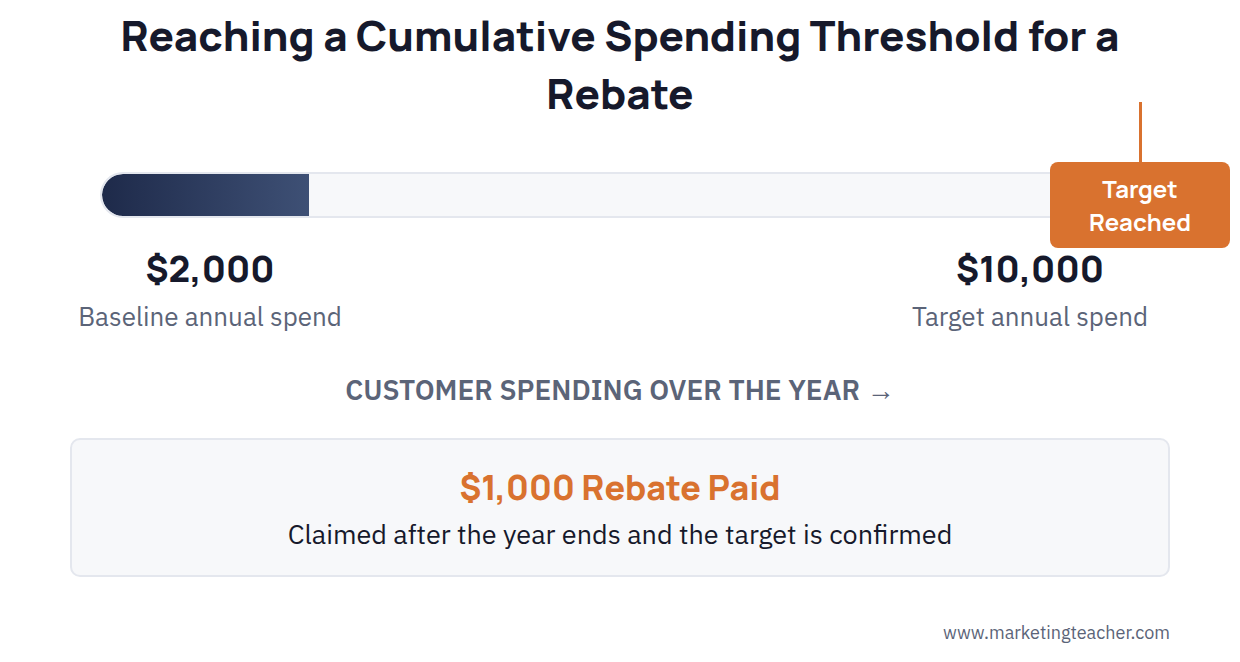The image size is (1240, 662).
Task: Click the empty portion of the progress bar
Action: click(679, 195)
